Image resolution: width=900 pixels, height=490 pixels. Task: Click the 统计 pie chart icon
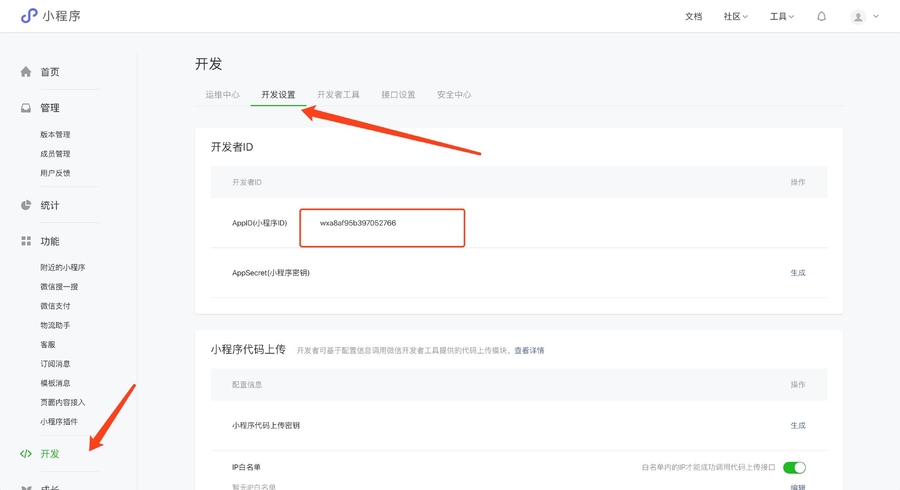pyautogui.click(x=26, y=205)
